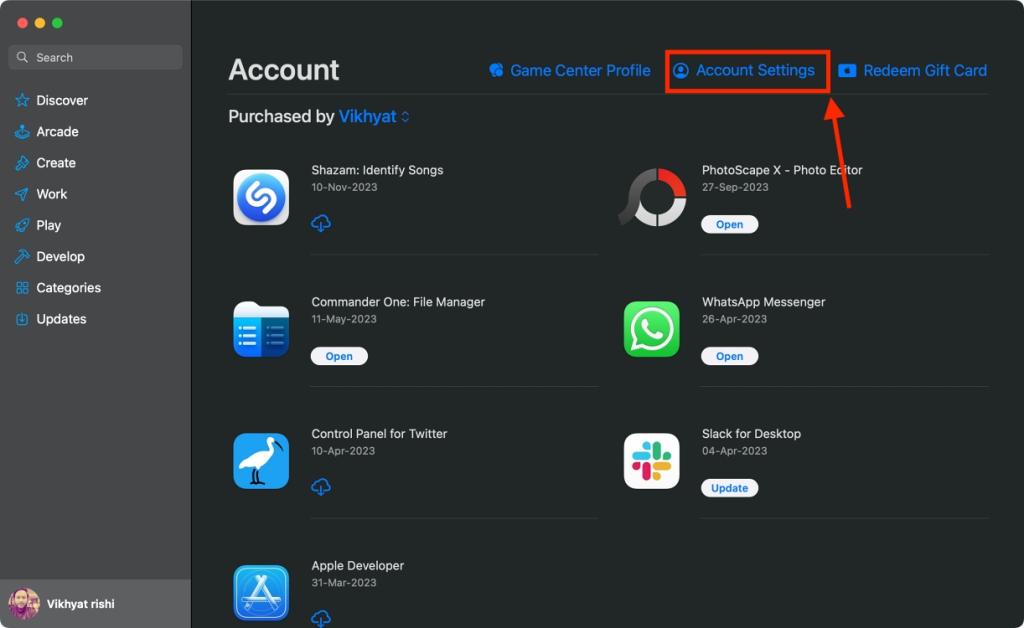Click the date 11-May-2023
Screen dimensions: 1024x628
(344, 319)
